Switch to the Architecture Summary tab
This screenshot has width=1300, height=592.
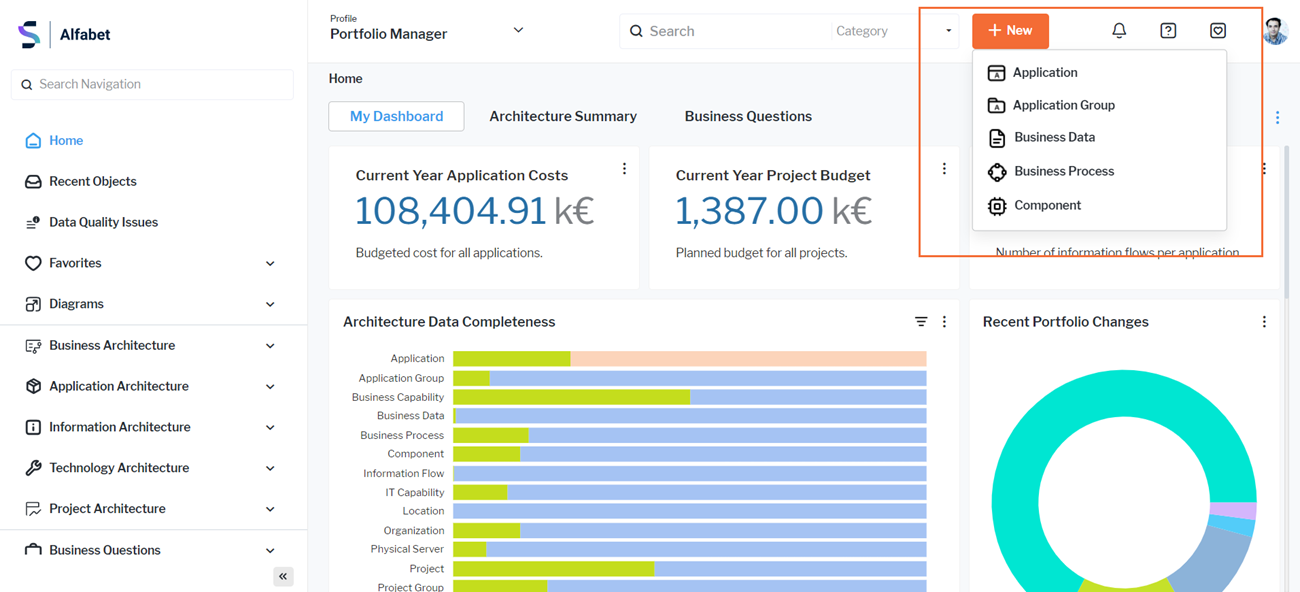(x=562, y=116)
